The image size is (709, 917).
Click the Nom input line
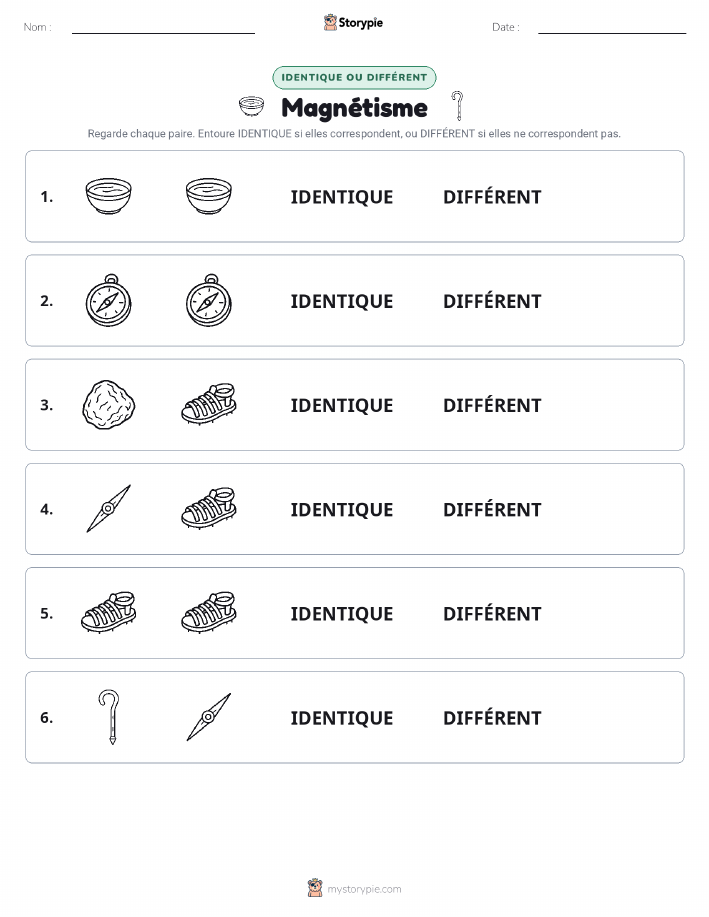[163, 28]
